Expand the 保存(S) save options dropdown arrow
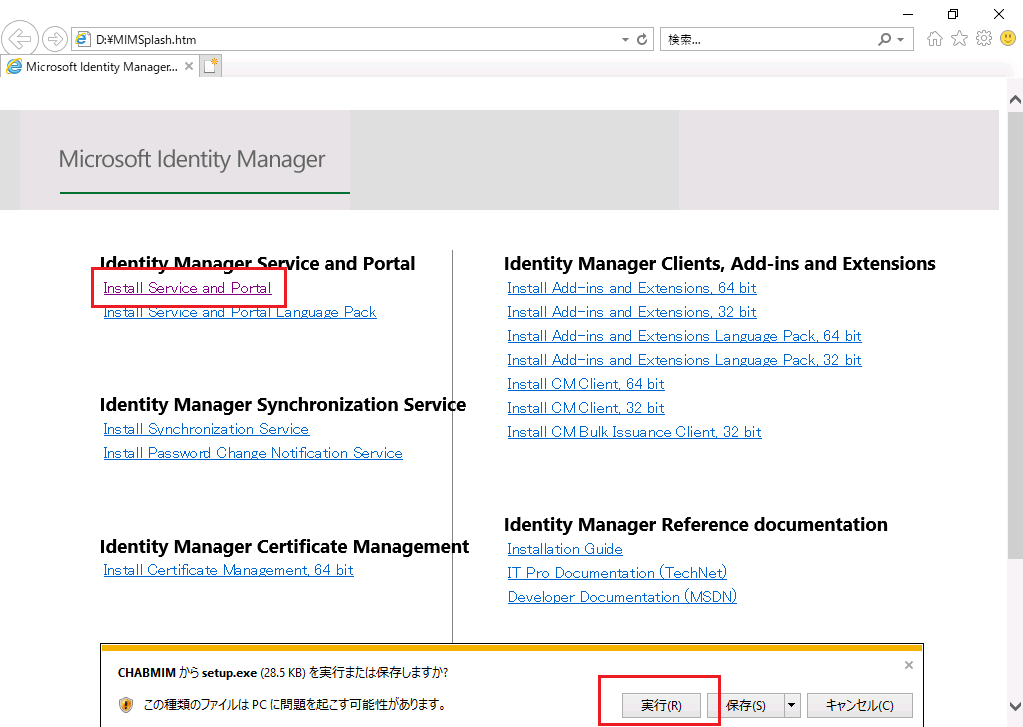The height and width of the screenshot is (727, 1023). click(792, 705)
